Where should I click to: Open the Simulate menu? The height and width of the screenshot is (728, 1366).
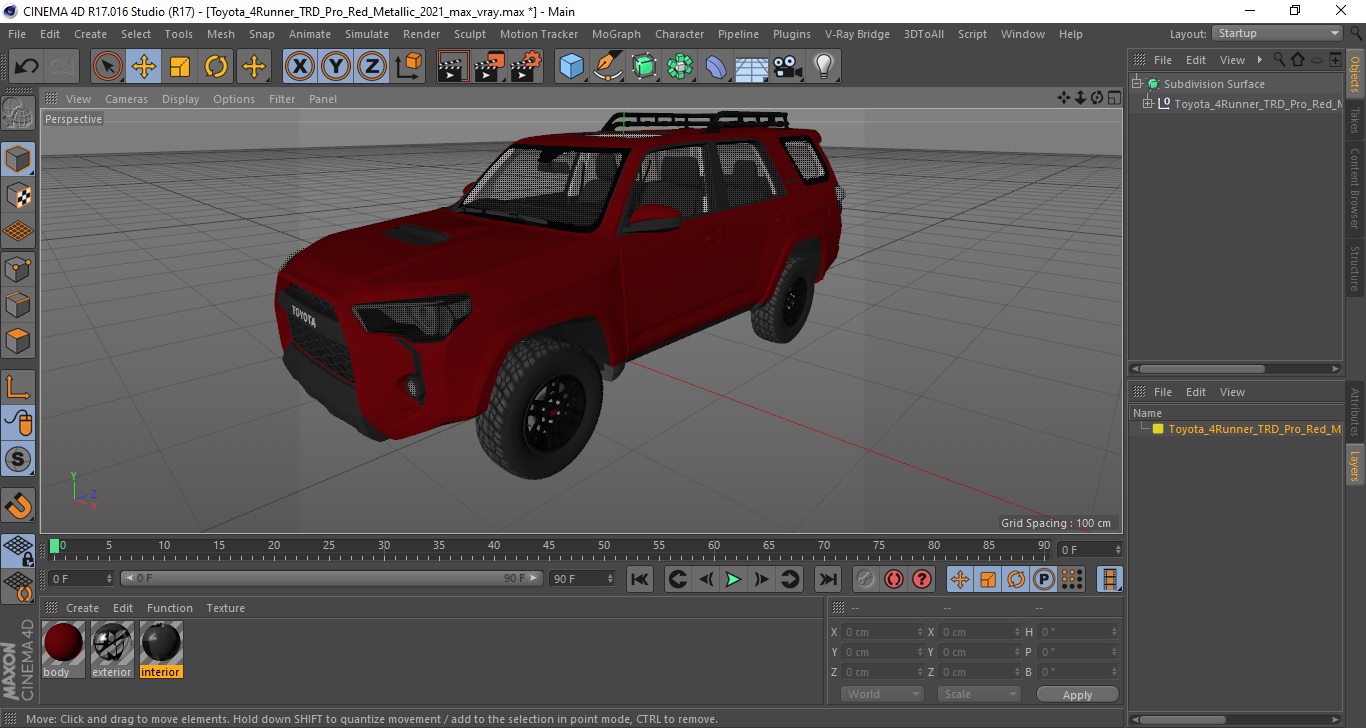[x=367, y=34]
